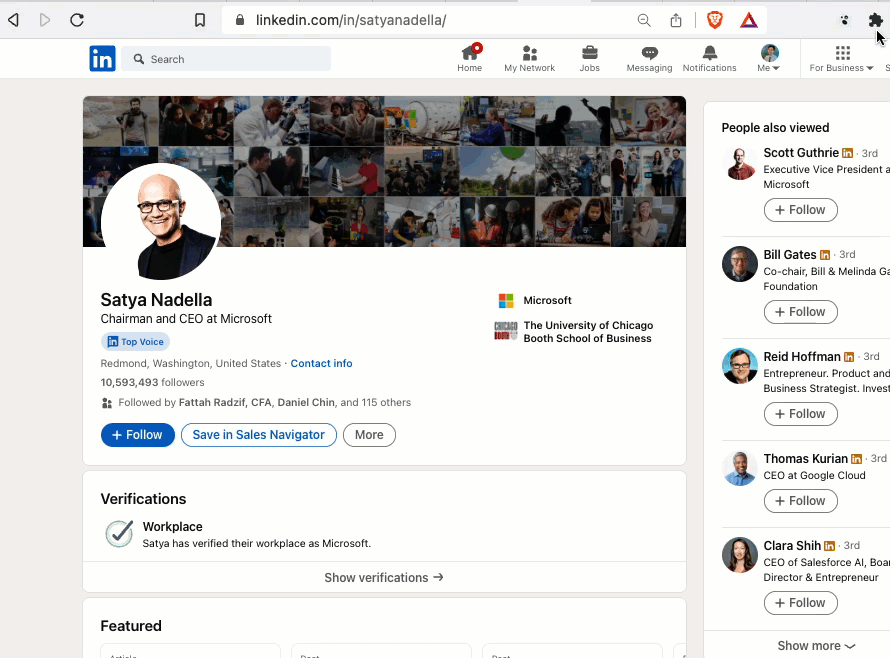Open the browser extensions puzzle icon

[875, 20]
